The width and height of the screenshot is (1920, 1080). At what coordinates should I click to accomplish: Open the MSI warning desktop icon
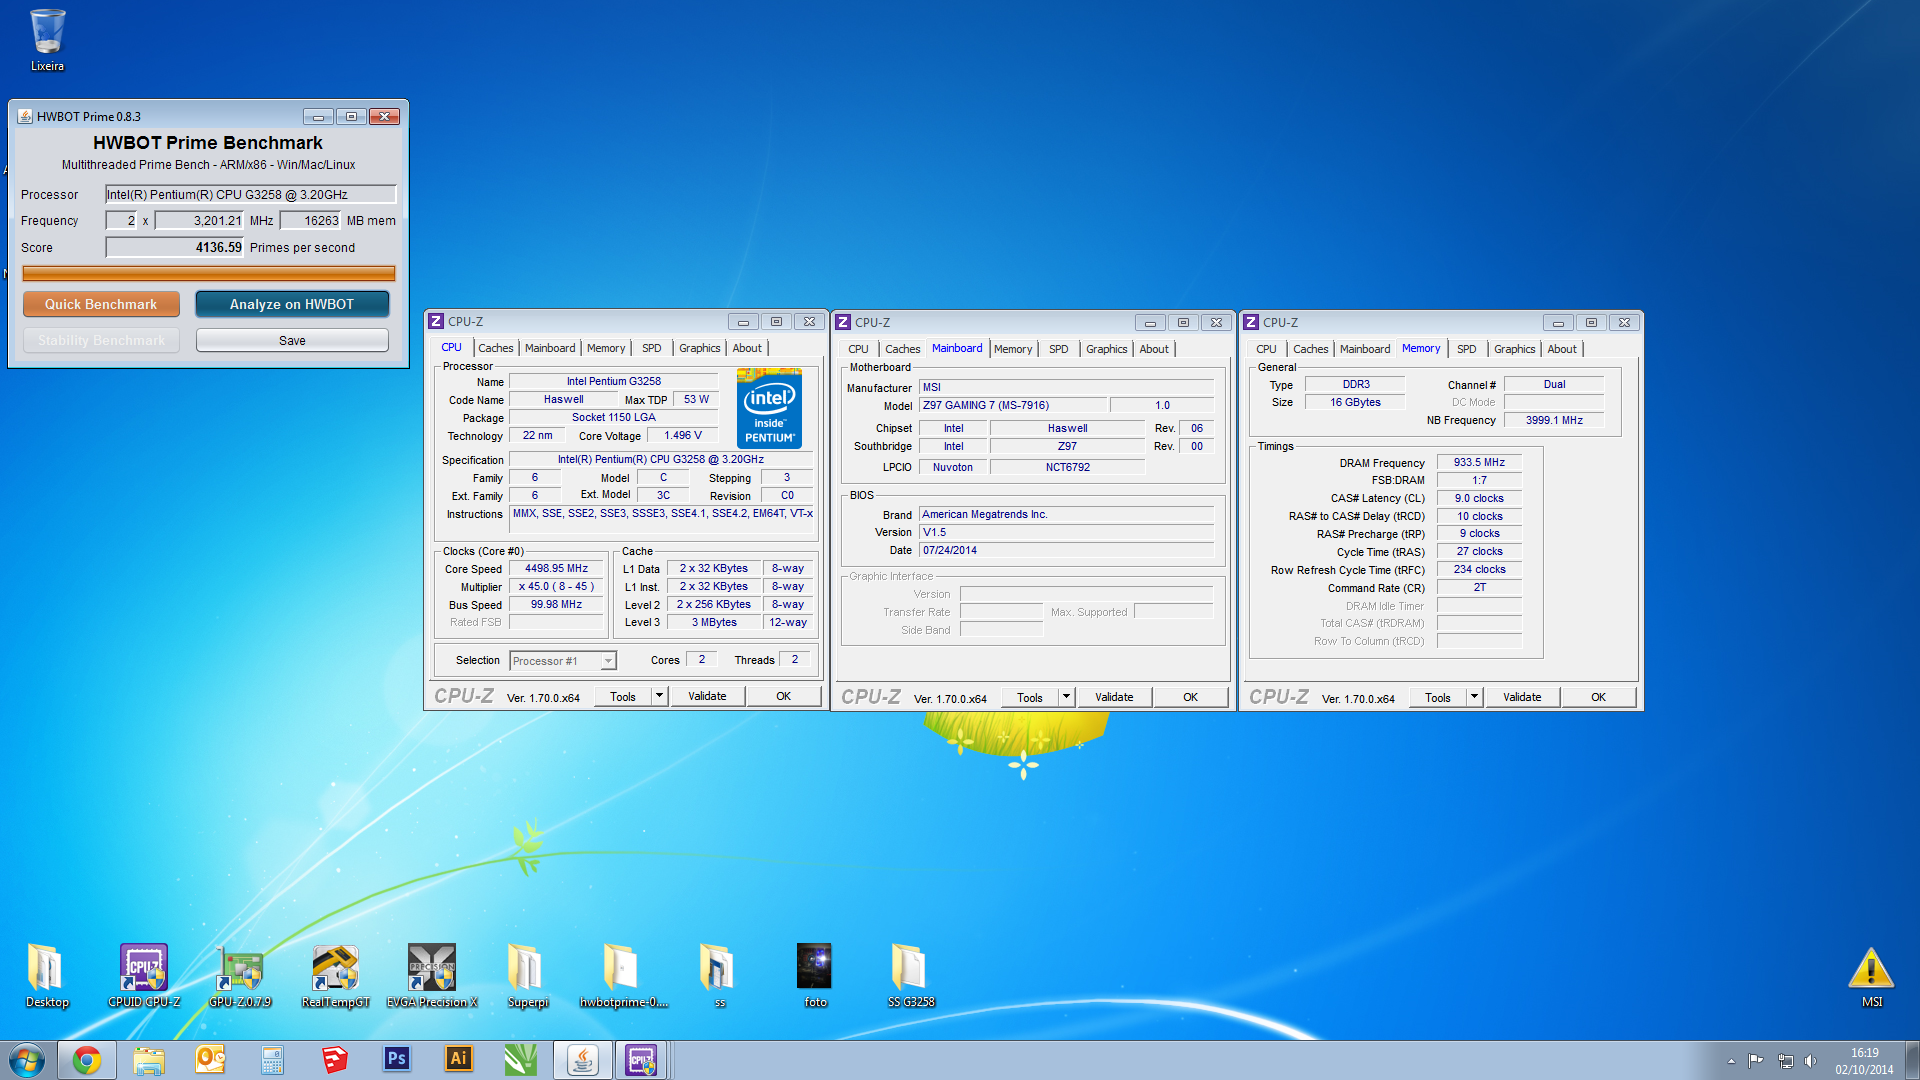(x=1871, y=977)
